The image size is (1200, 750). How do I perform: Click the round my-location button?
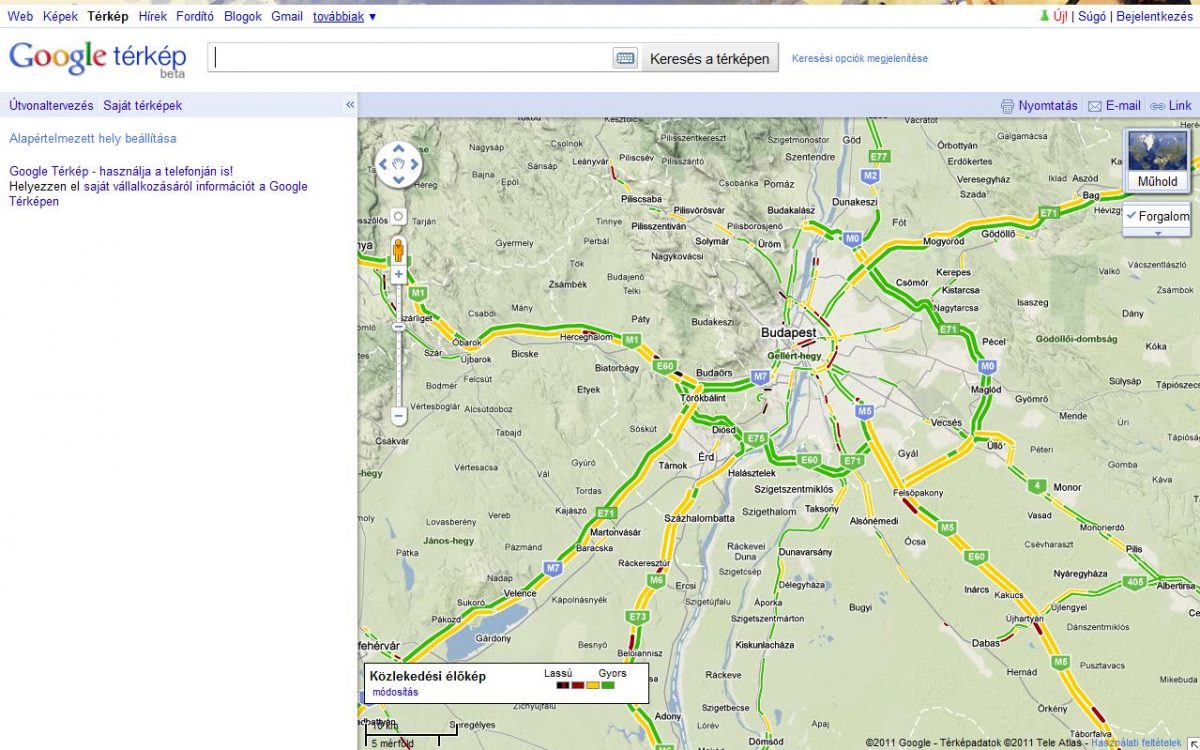tap(398, 216)
